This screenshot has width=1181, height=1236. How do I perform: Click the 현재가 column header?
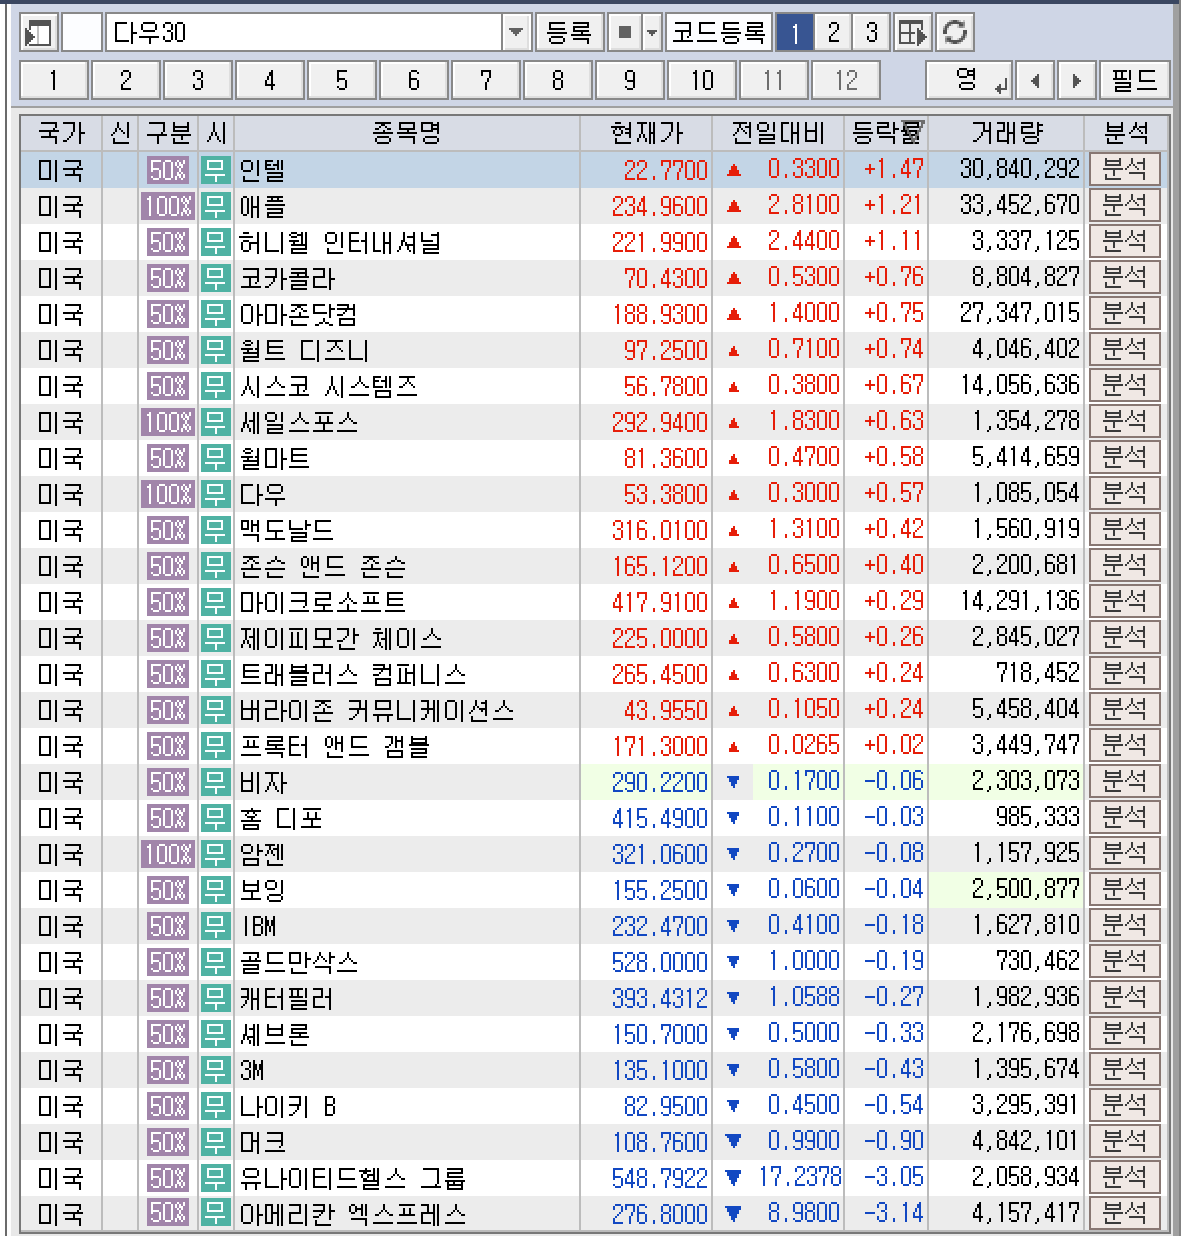click(646, 133)
